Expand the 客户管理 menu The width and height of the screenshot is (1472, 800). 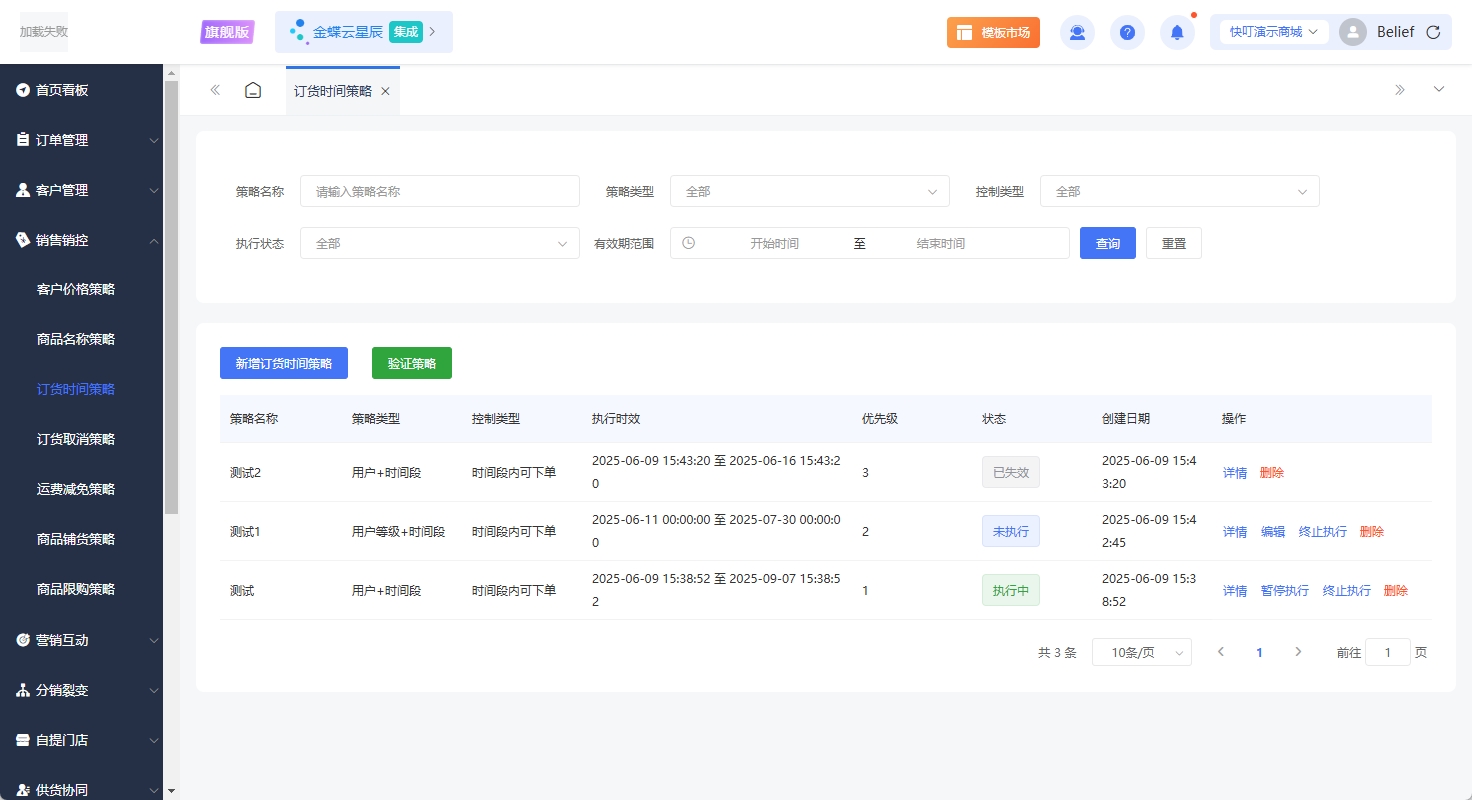point(81,190)
